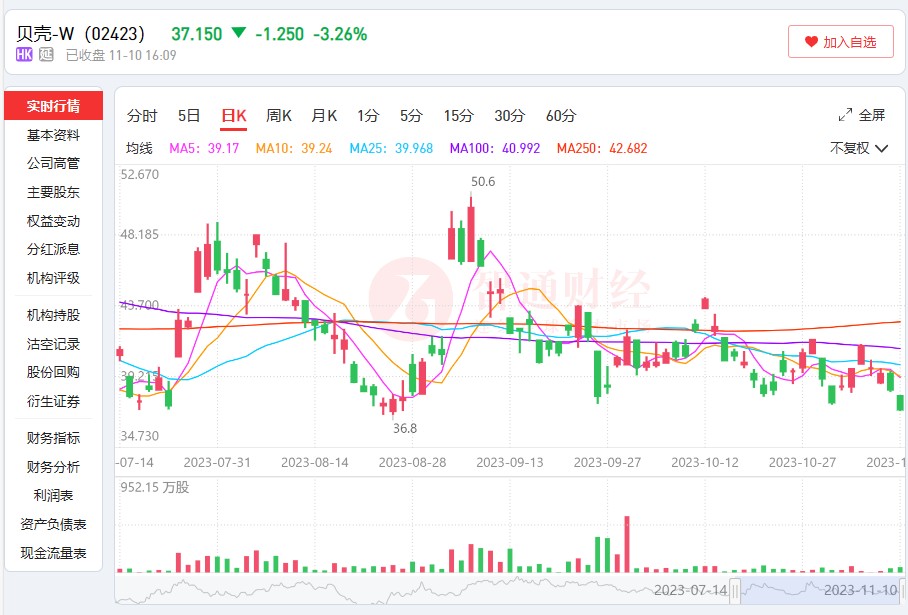This screenshot has height=615, width=908.
Task: Switch to the 60分 chart tab
Action: [561, 116]
